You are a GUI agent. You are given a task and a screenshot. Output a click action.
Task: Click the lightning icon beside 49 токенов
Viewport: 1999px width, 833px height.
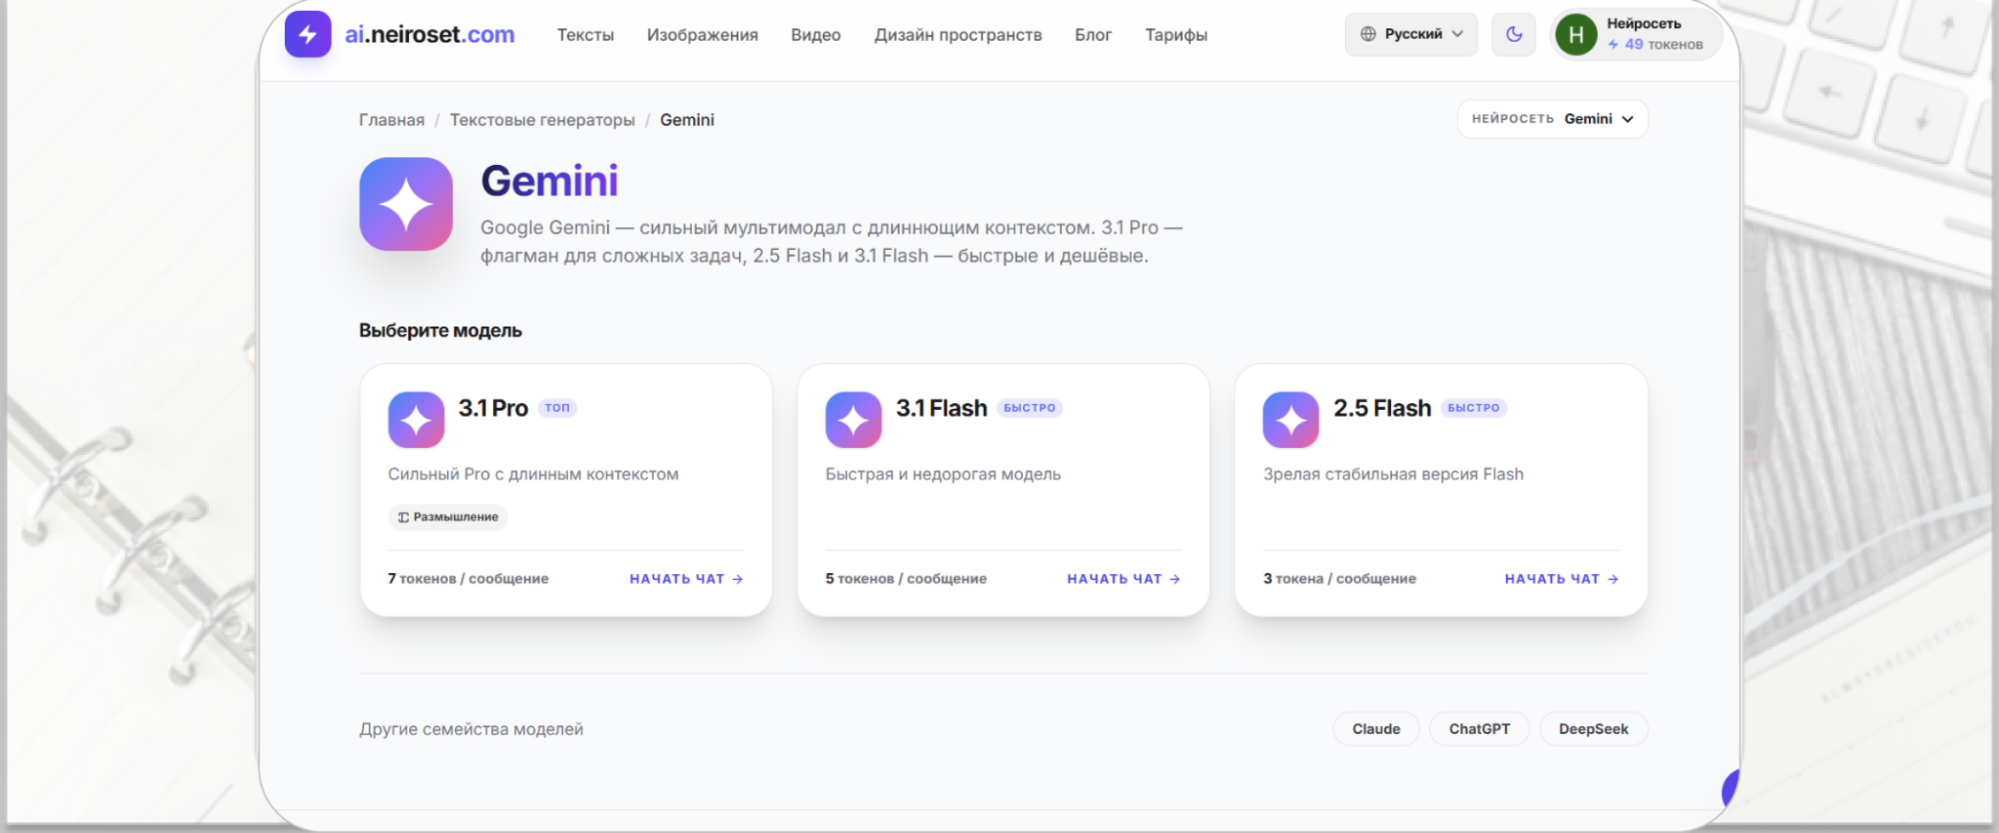click(x=1613, y=45)
